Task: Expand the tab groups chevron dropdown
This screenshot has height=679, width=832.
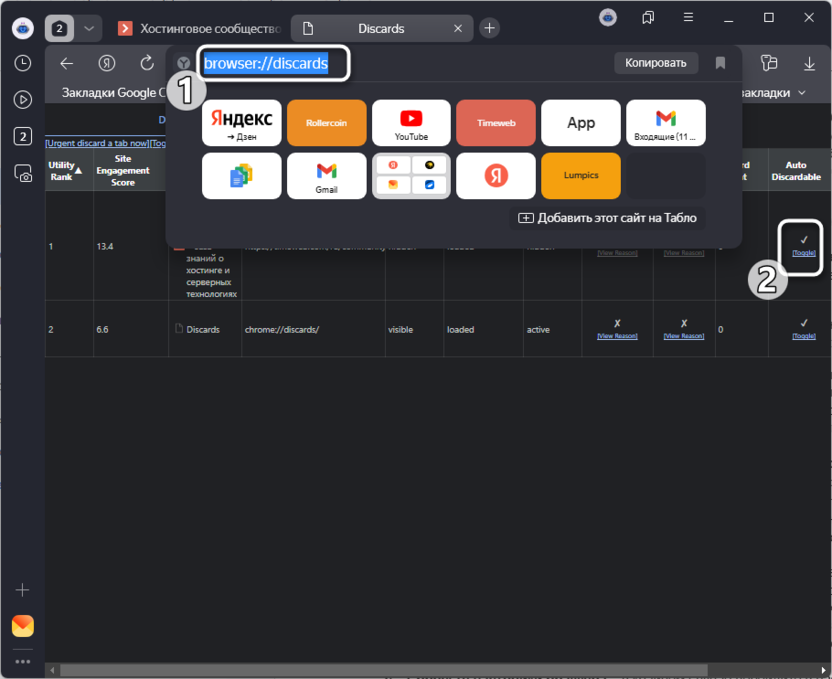Action: click(x=89, y=28)
